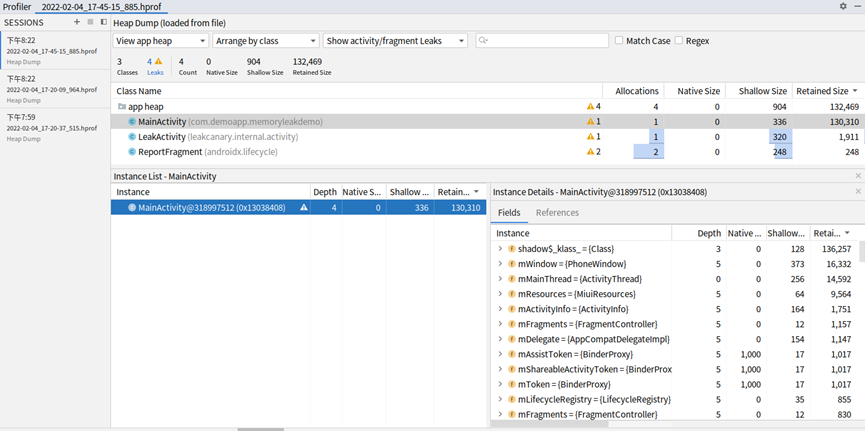This screenshot has height=431, width=865.
Task: Open Show activity/fragment Leaks filter dropdown
Action: point(395,41)
